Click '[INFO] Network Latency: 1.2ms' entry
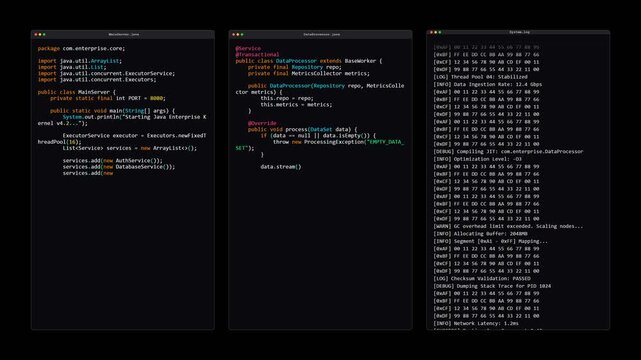This screenshot has height=360, width=641. [476, 323]
